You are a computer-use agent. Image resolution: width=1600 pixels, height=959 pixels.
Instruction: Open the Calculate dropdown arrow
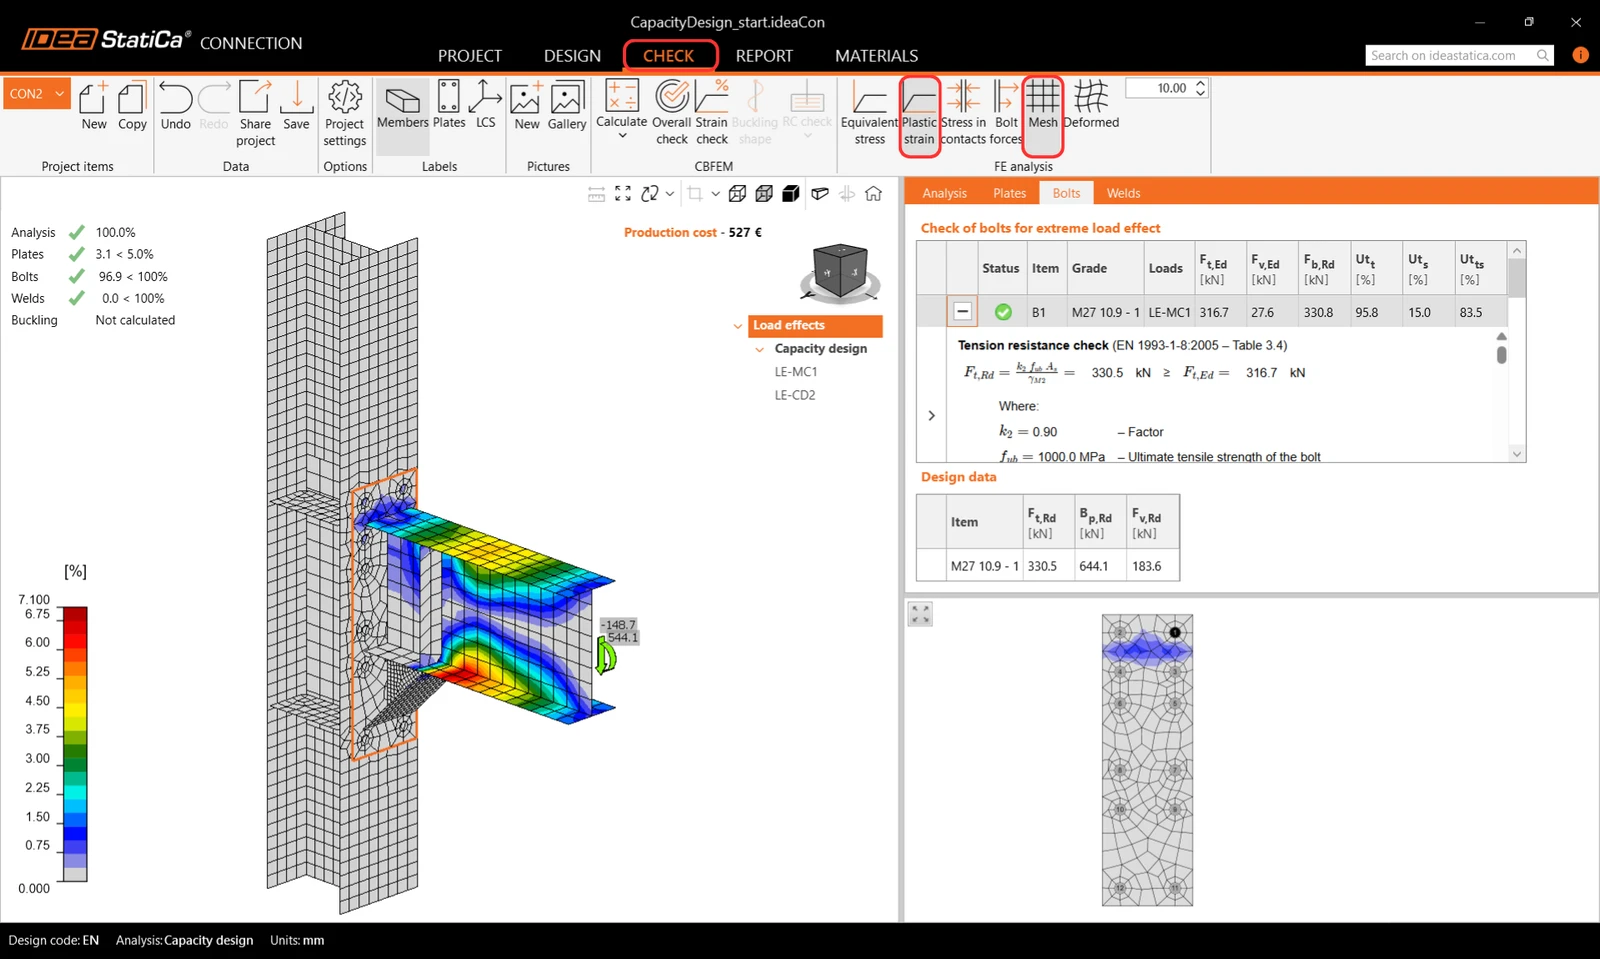(622, 136)
